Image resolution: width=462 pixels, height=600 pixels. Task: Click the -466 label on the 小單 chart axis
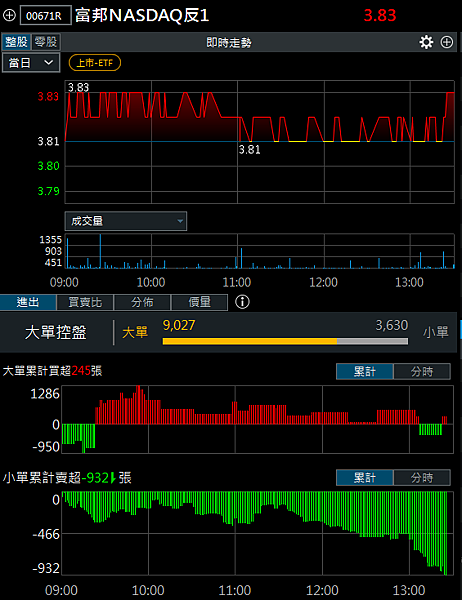click(46, 534)
